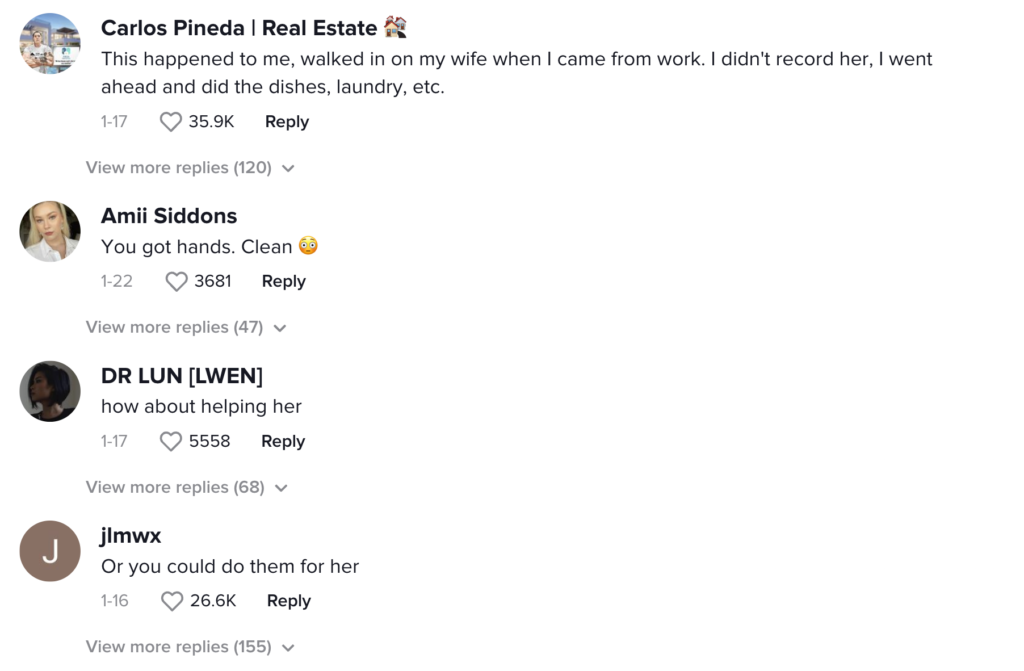
Task: Open DR LUN [LWEN] username link
Action: point(182,376)
